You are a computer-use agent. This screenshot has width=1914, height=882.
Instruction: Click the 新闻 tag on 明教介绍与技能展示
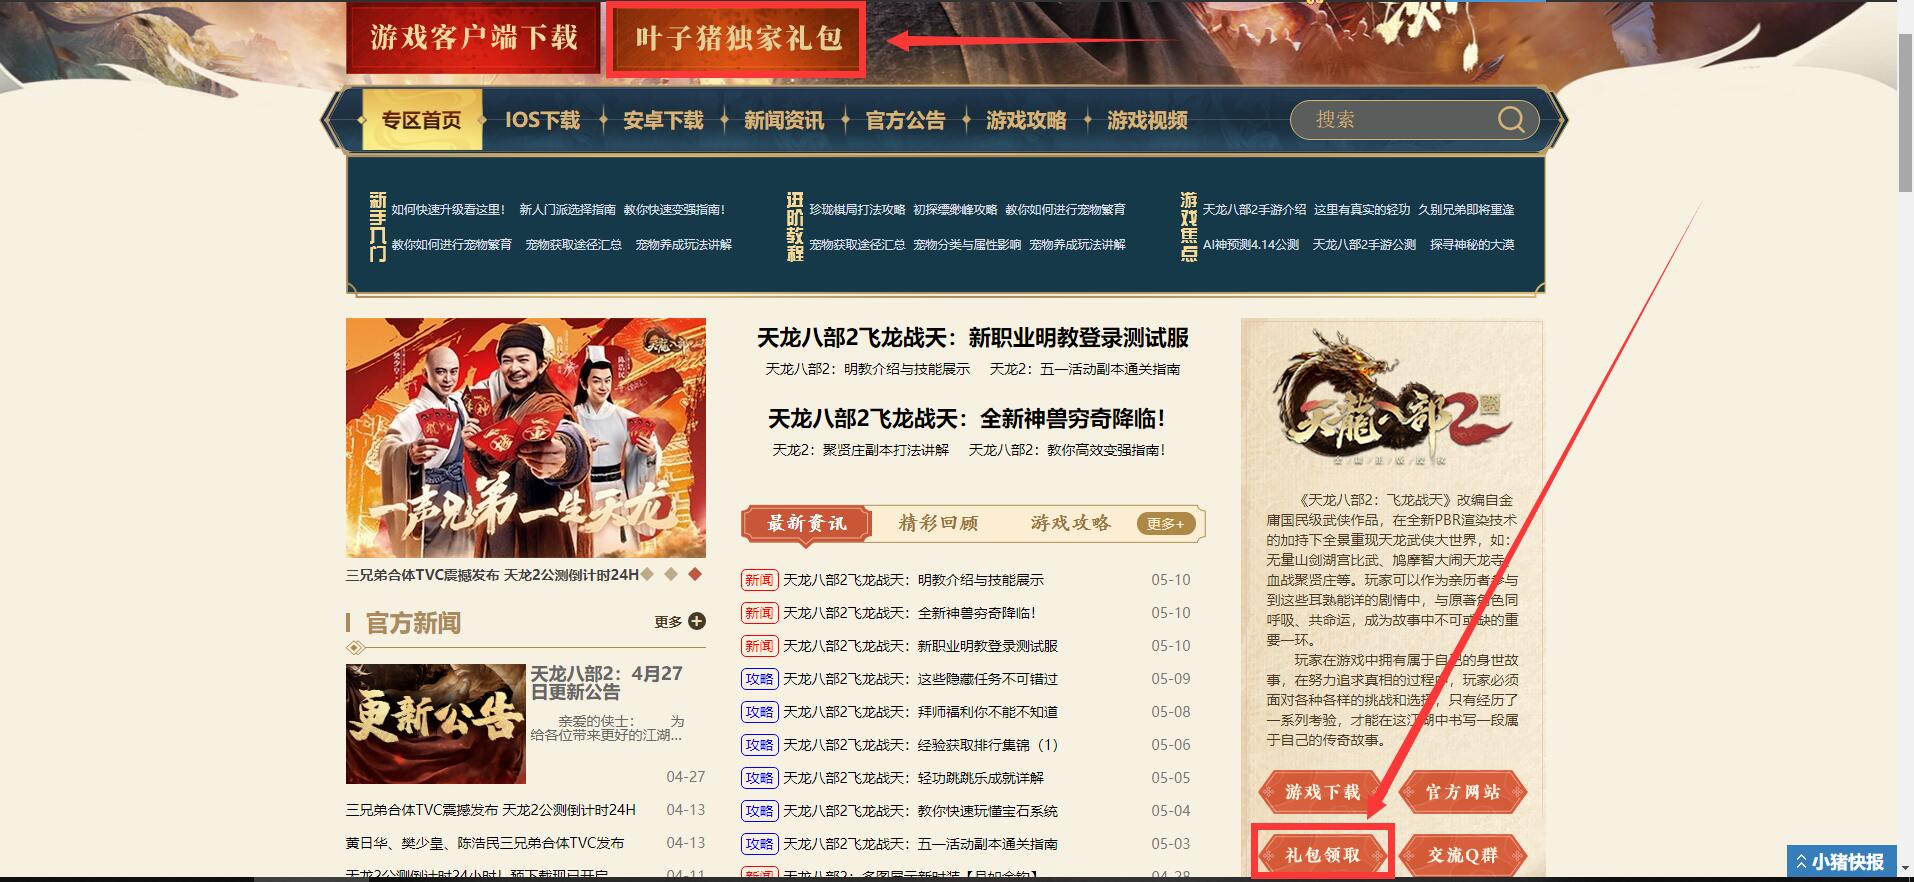759,580
